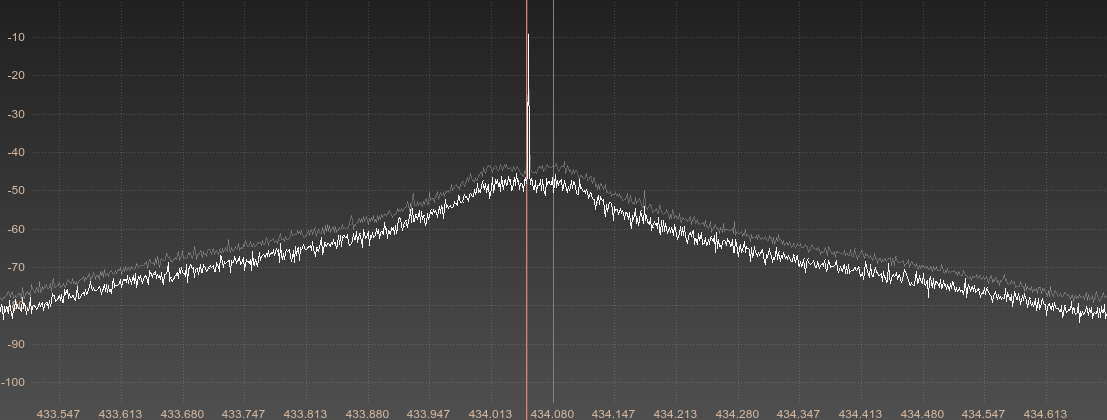Image resolution: width=1107 pixels, height=420 pixels.
Task: Click the 434.347 frequency tick label
Action: point(799,413)
